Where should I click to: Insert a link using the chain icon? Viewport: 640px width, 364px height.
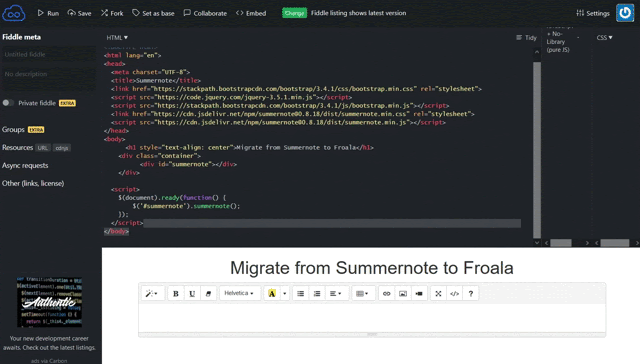click(x=387, y=293)
